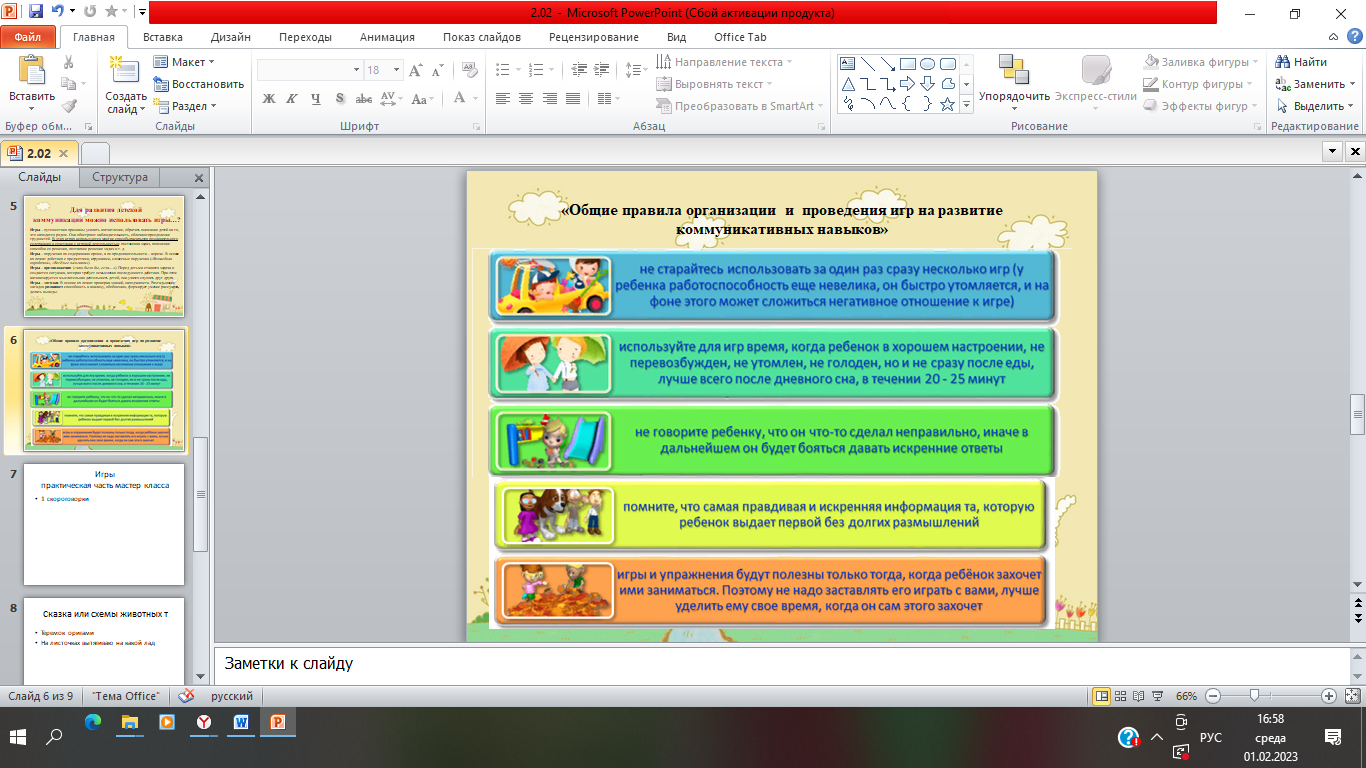1366x768 pixels.
Task: Switch to normal view in the status bar
Action: [x=1102, y=696]
